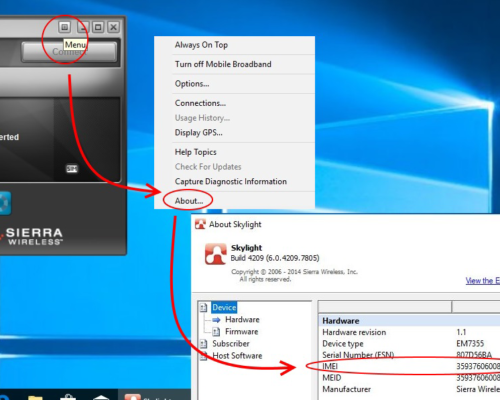Select Host Software in the tree
500x400 pixels.
[x=237, y=356]
